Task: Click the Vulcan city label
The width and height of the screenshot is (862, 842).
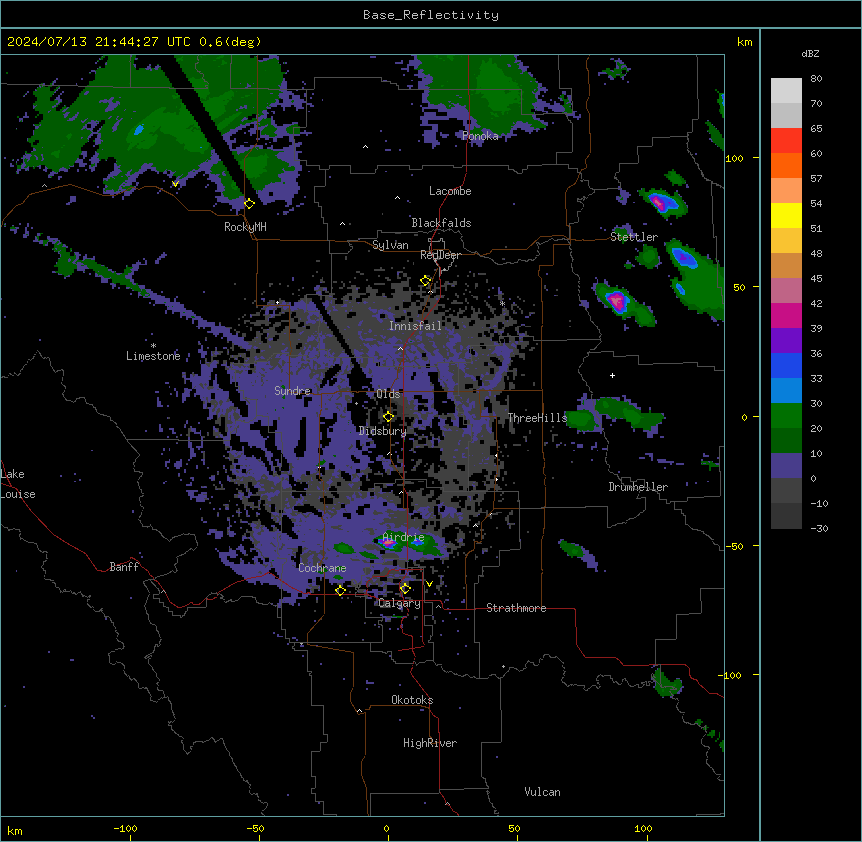Action: tap(543, 792)
